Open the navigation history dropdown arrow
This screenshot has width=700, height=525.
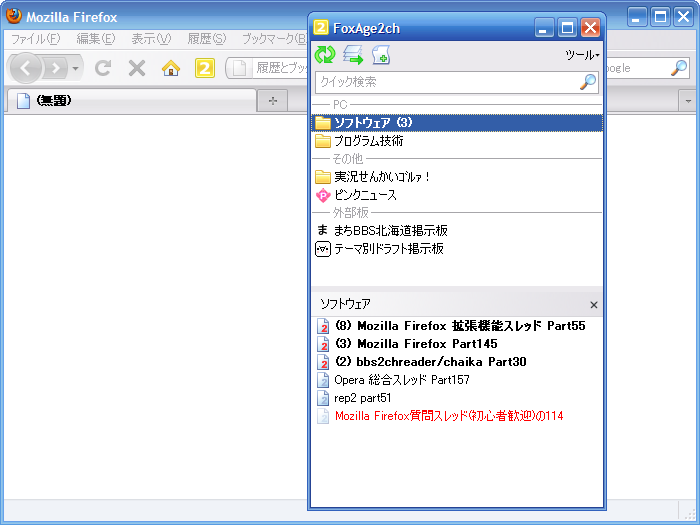pyautogui.click(x=75, y=68)
